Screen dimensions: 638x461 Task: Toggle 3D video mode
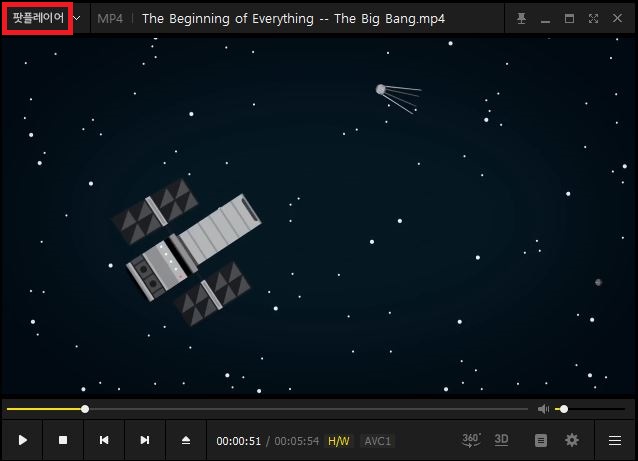pos(501,440)
